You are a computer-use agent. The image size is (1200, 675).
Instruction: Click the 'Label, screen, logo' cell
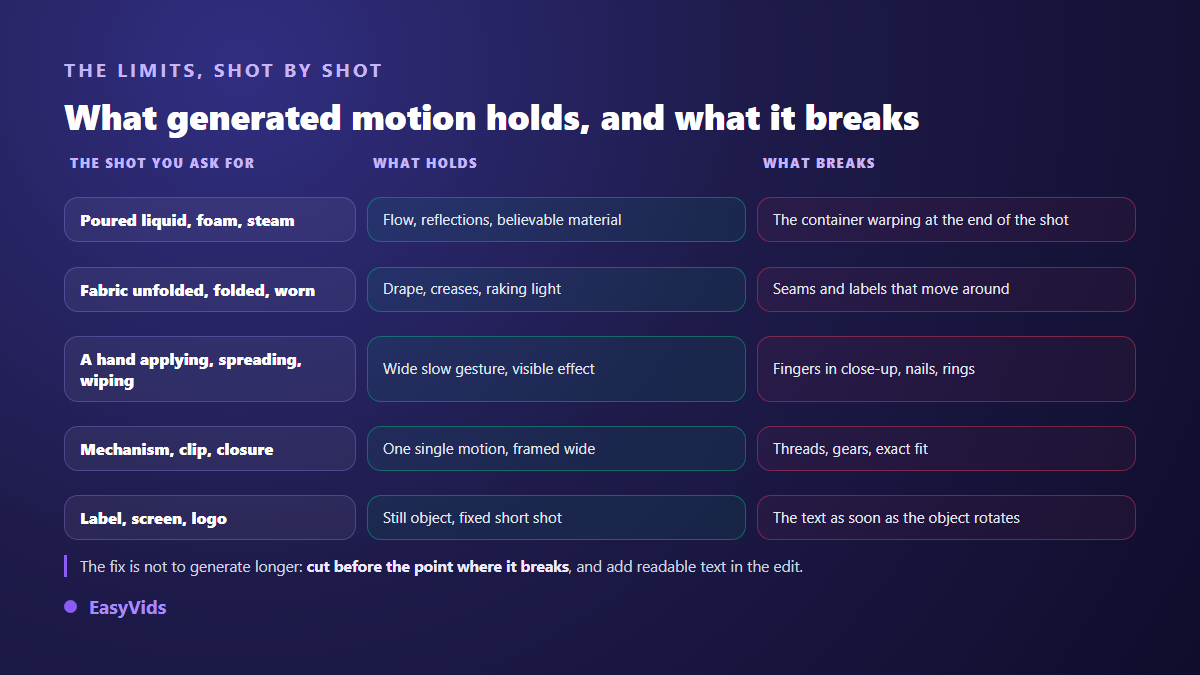coord(210,518)
